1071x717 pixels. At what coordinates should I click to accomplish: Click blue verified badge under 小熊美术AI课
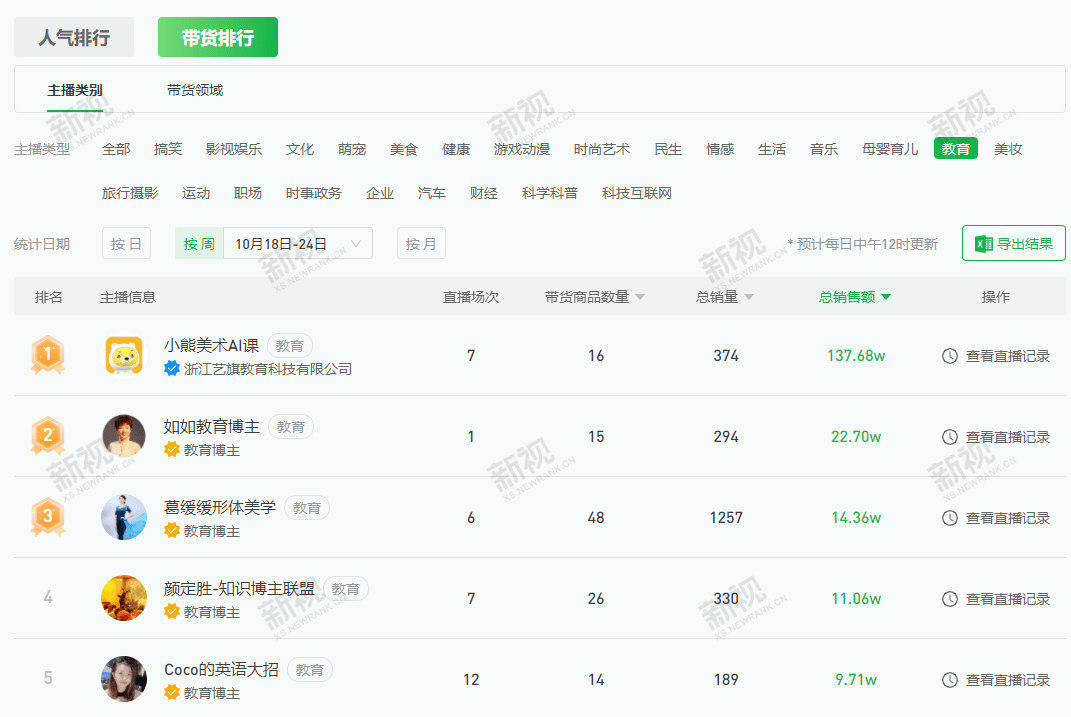(172, 369)
